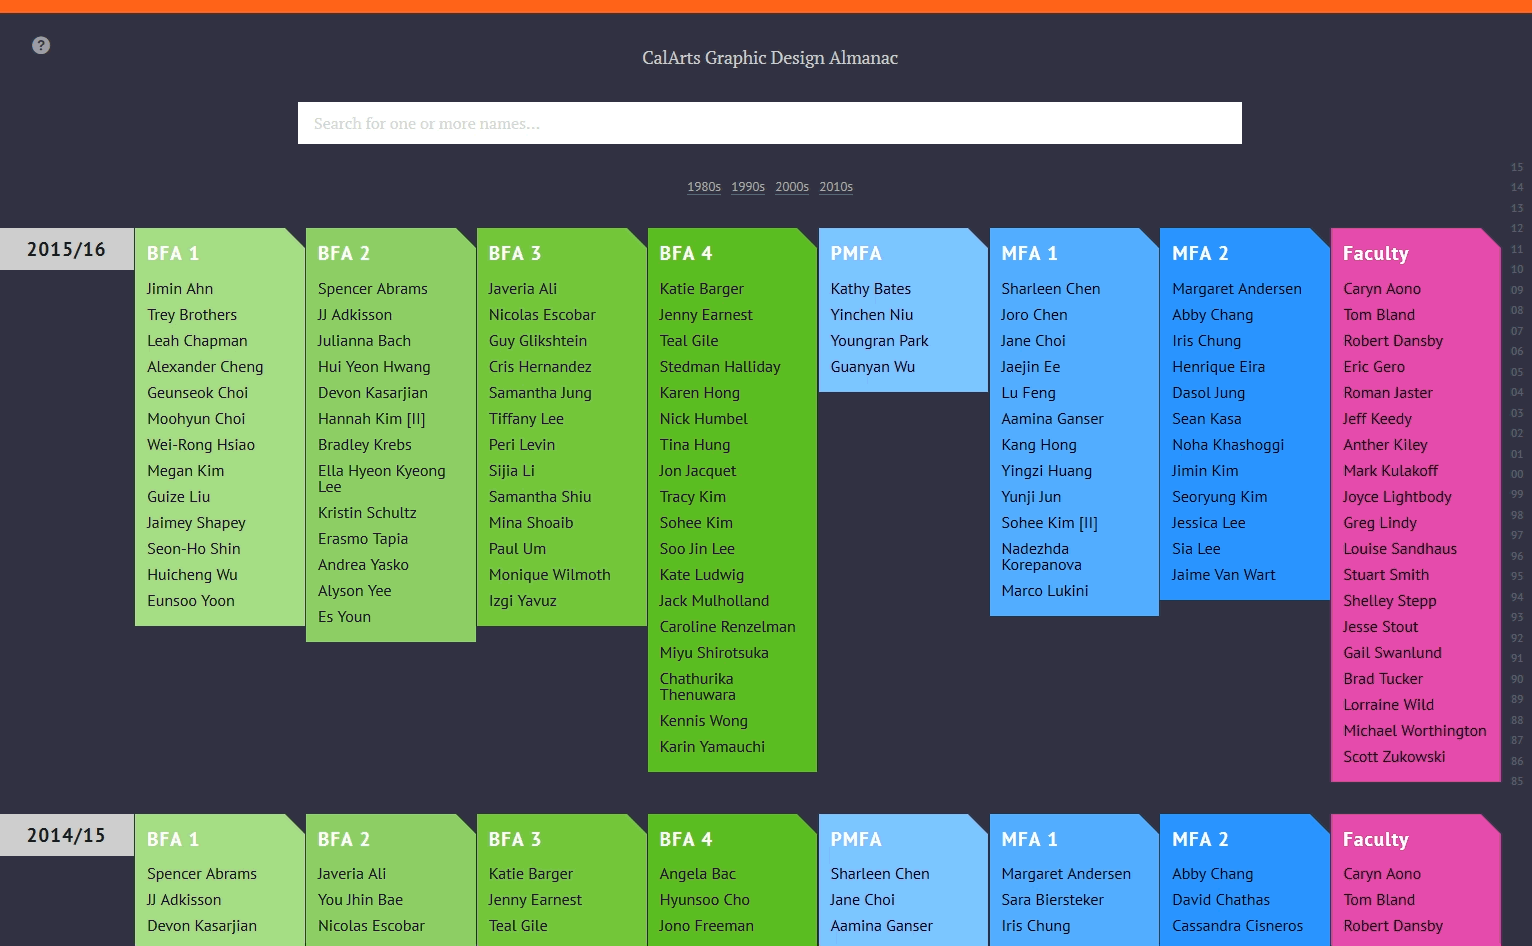This screenshot has height=946, width=1532.
Task: Click the 2015/16 BFA 3 column header
Action: point(515,253)
